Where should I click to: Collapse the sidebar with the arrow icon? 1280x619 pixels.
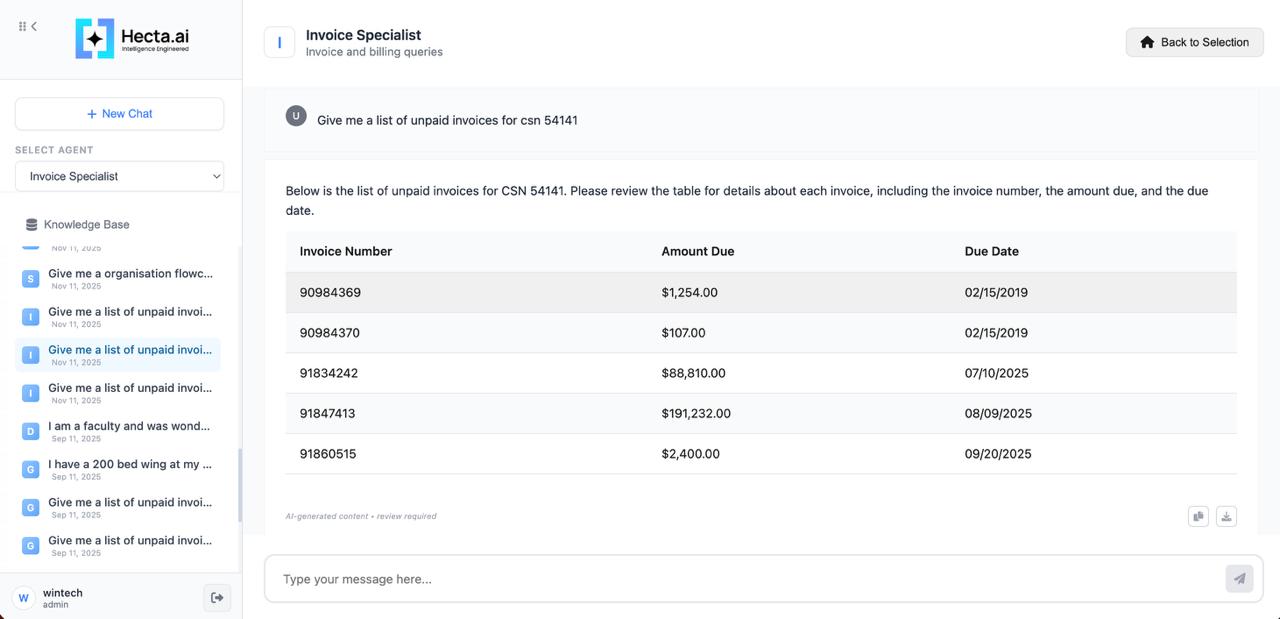(x=34, y=26)
